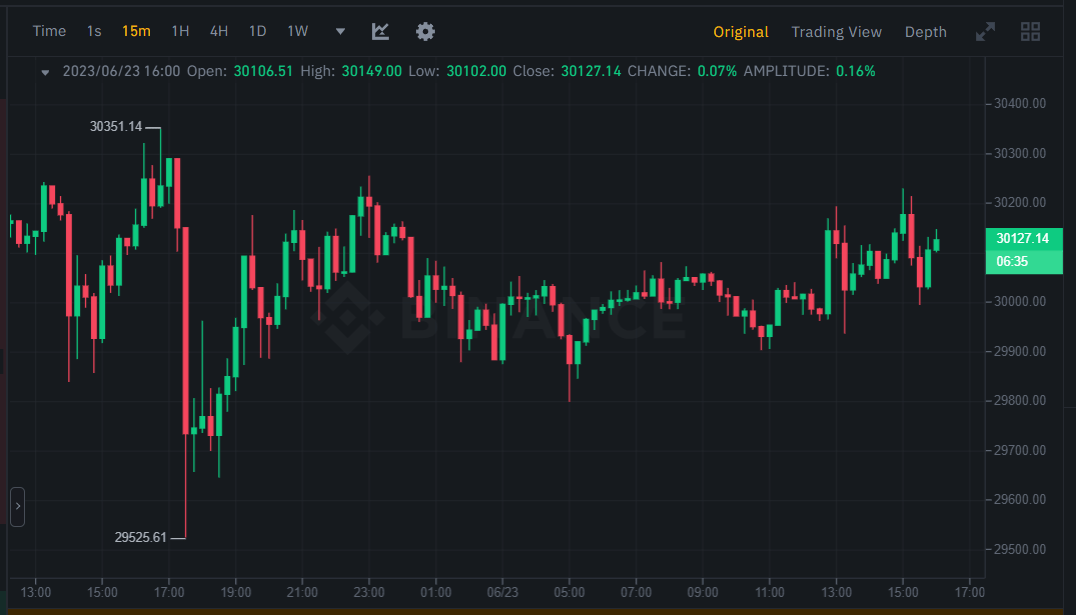Switch chart interval to 4H
1076x615 pixels.
tap(219, 32)
